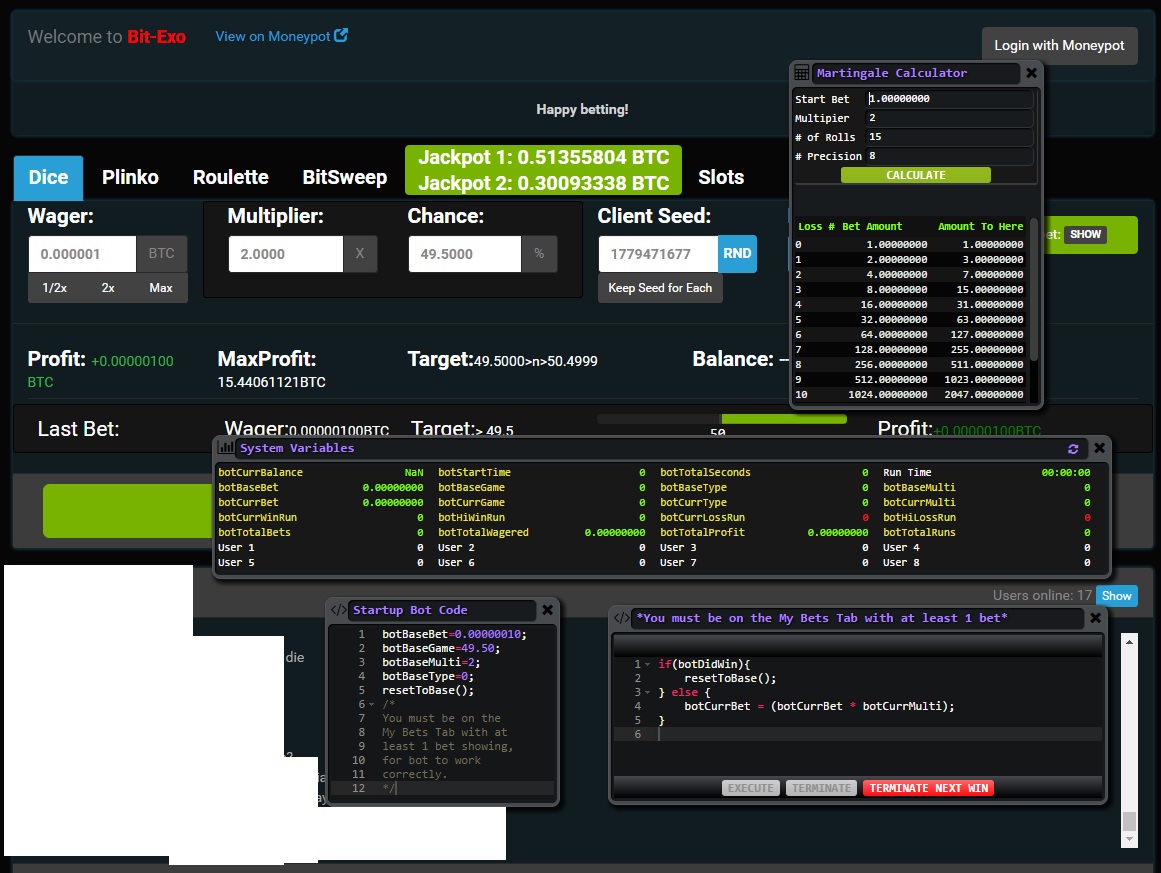The height and width of the screenshot is (873, 1161).
Task: Close the bot script editor window
Action: point(1096,618)
